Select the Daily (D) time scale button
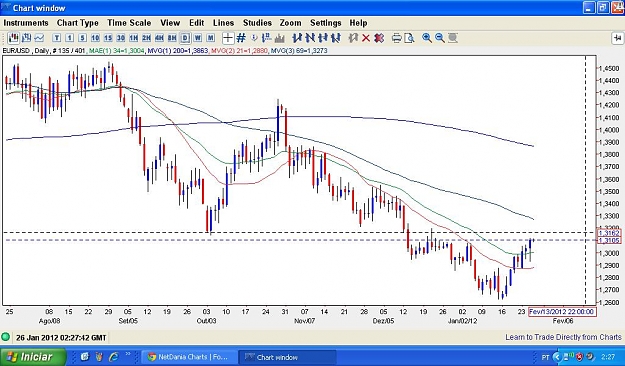Screen dimensions: 625x366 click(185, 38)
